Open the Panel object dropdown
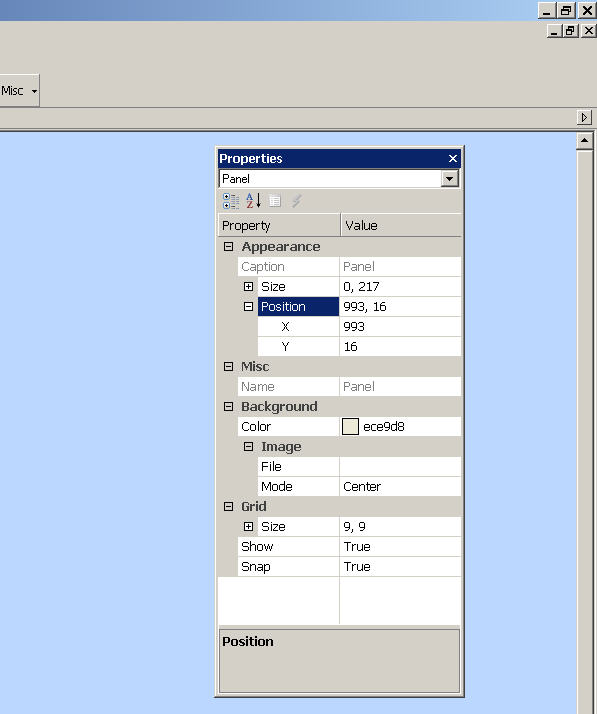 [x=449, y=178]
